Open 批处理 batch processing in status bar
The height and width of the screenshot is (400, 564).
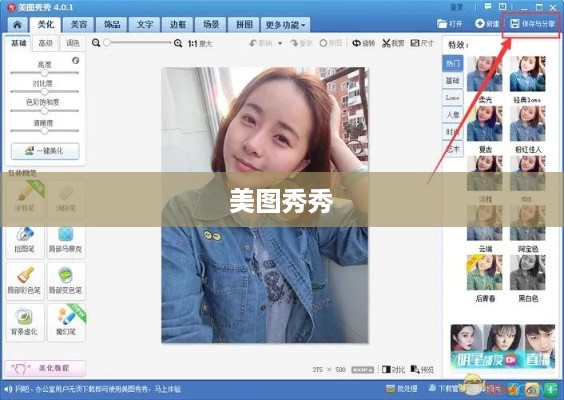coord(401,389)
